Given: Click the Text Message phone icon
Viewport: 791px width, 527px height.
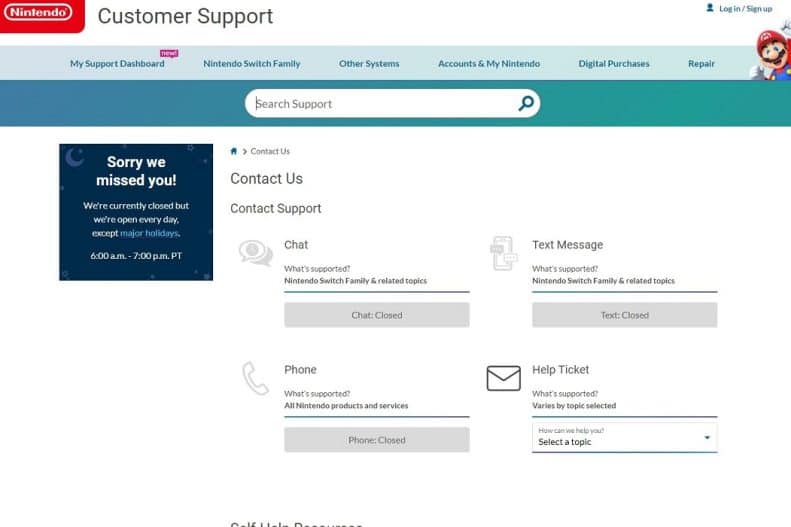Looking at the screenshot, I should click(503, 253).
